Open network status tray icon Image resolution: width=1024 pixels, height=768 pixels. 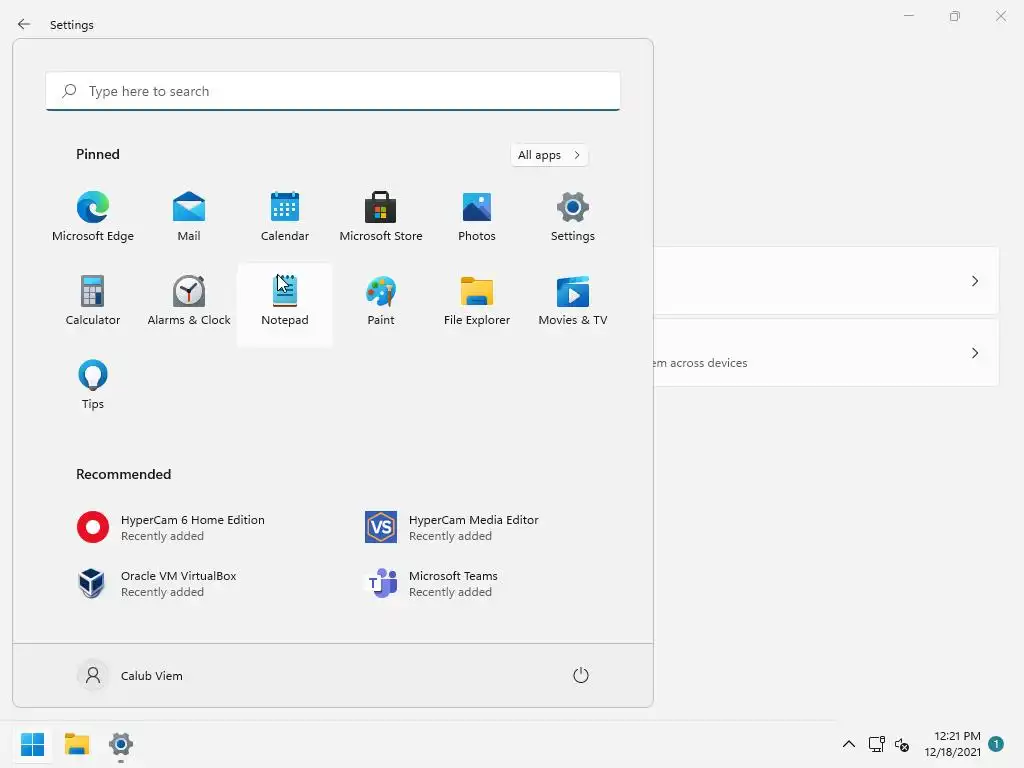[x=876, y=744]
